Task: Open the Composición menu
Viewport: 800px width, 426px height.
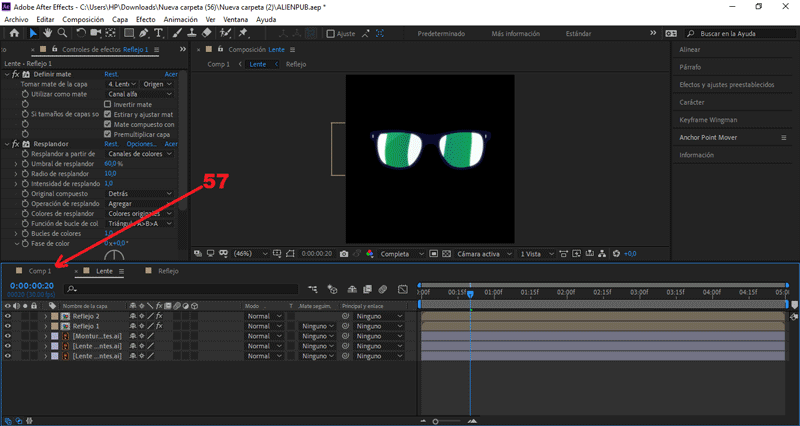Action: click(82, 19)
